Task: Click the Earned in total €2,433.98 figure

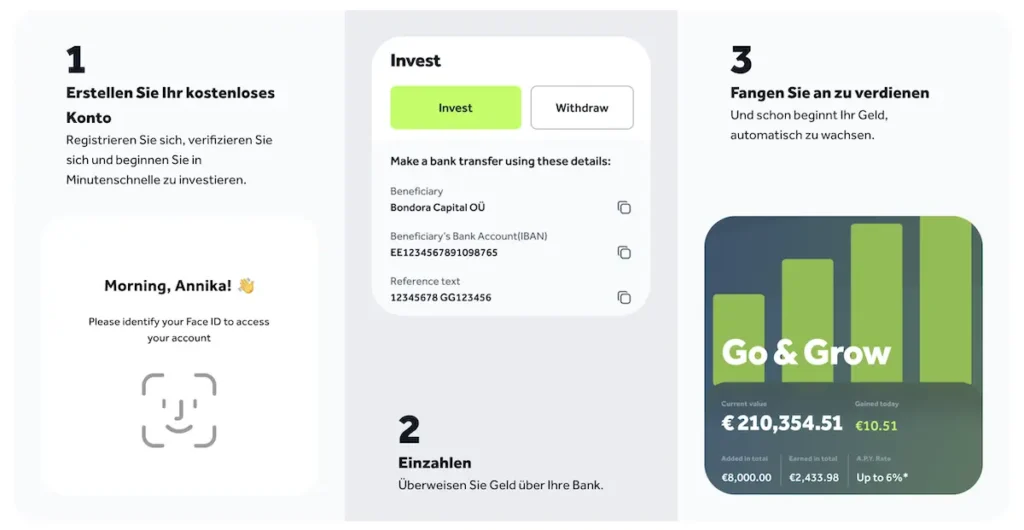Action: 814,478
